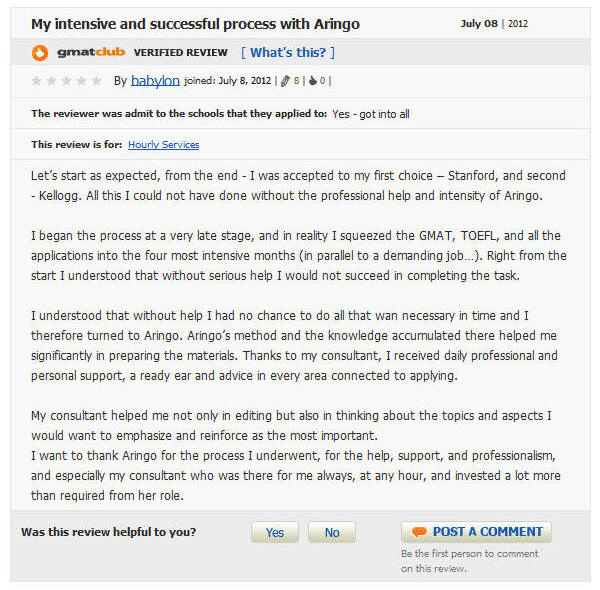Click the What's this? link

pos(288,52)
